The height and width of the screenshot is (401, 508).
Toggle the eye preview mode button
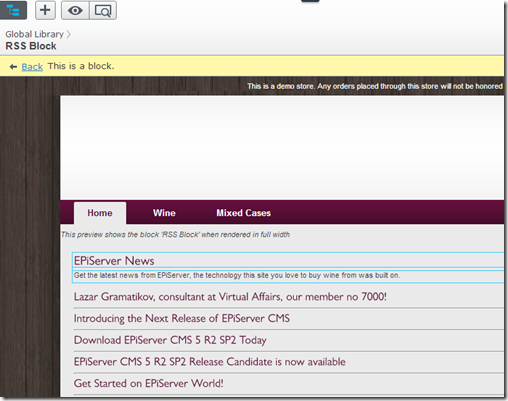75,10
